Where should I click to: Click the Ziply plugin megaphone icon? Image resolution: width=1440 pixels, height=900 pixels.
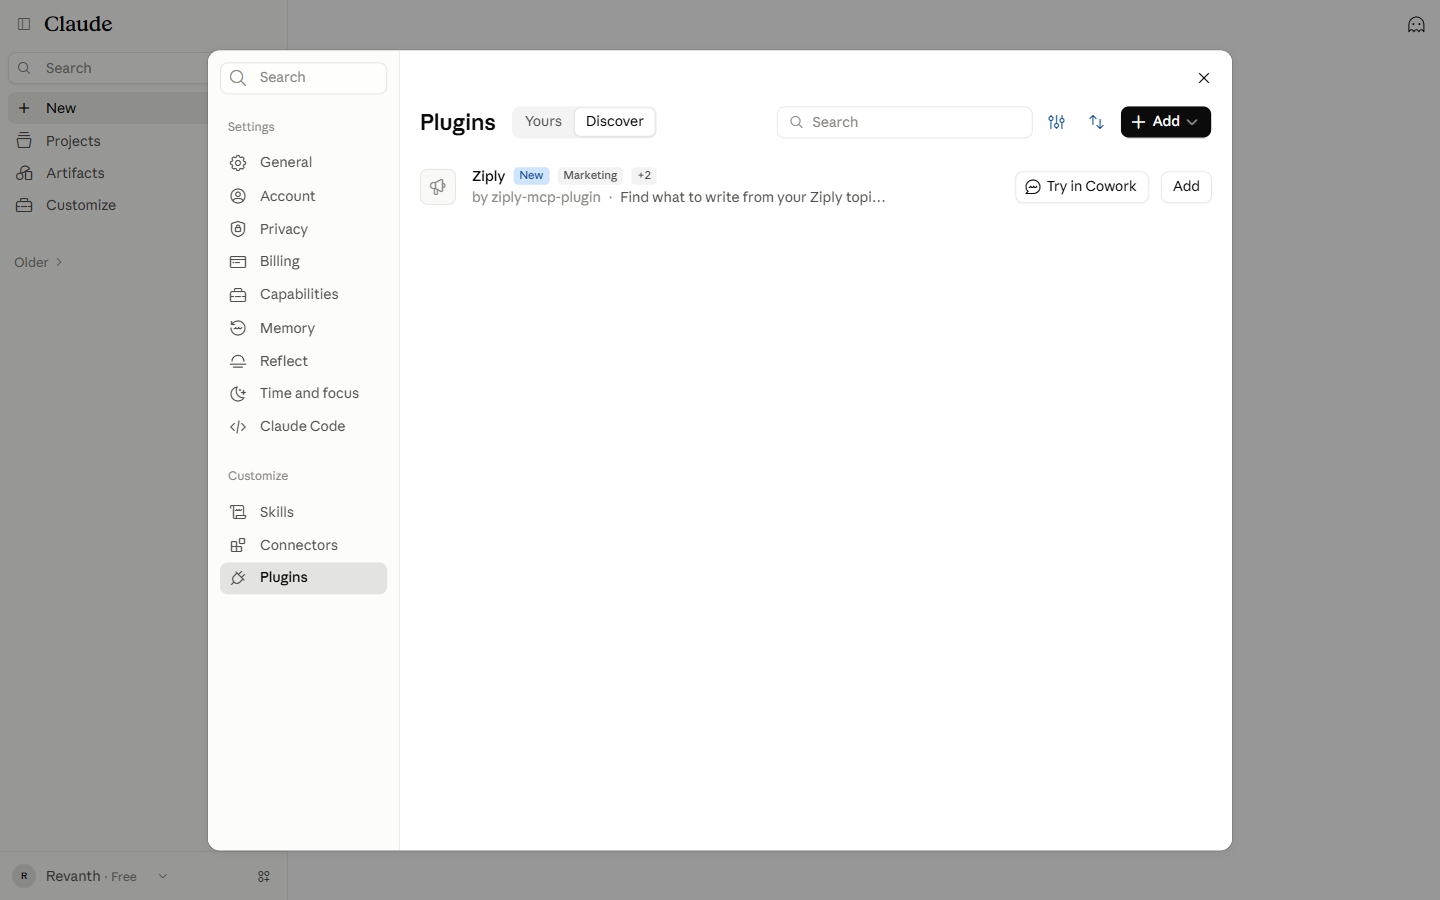coord(438,187)
